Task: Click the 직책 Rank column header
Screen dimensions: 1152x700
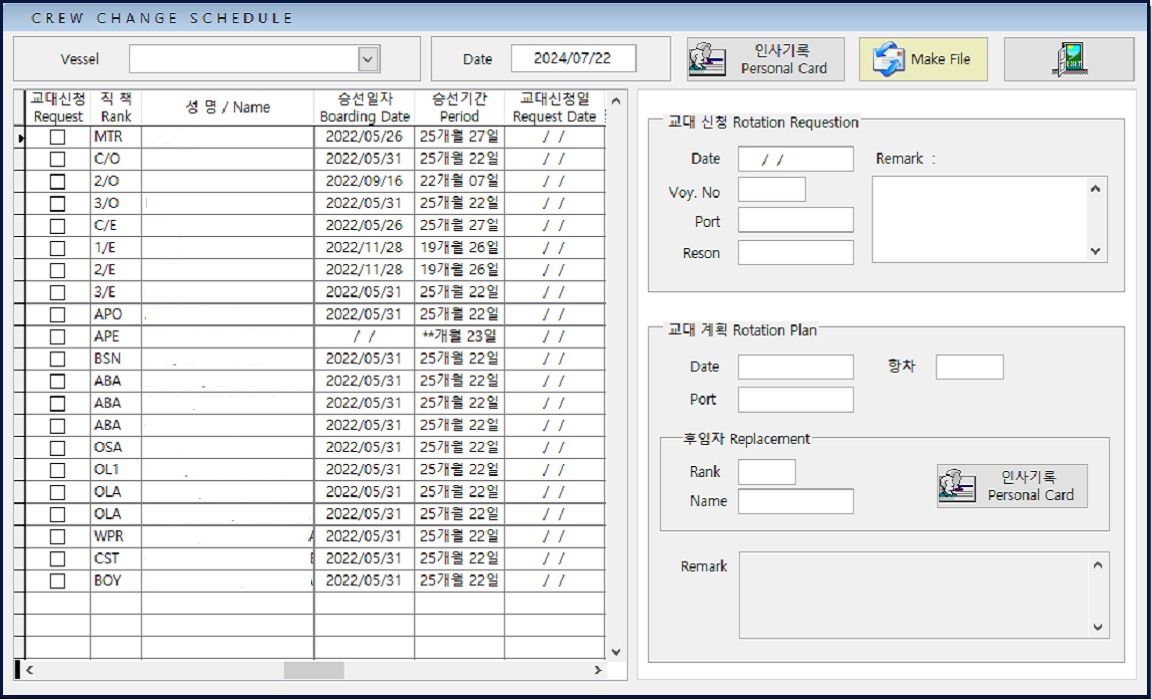Action: [x=116, y=107]
